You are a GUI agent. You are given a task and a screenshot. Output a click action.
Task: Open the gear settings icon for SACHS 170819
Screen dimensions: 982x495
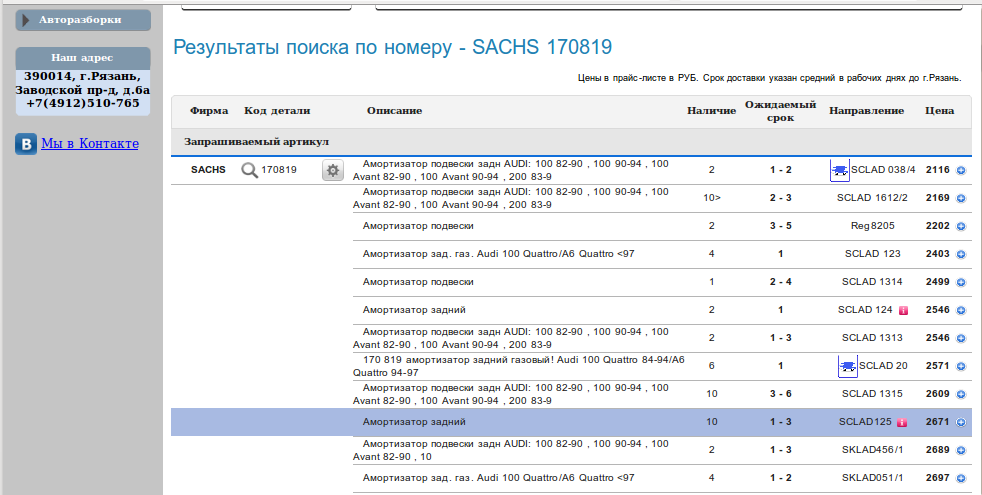click(x=333, y=170)
